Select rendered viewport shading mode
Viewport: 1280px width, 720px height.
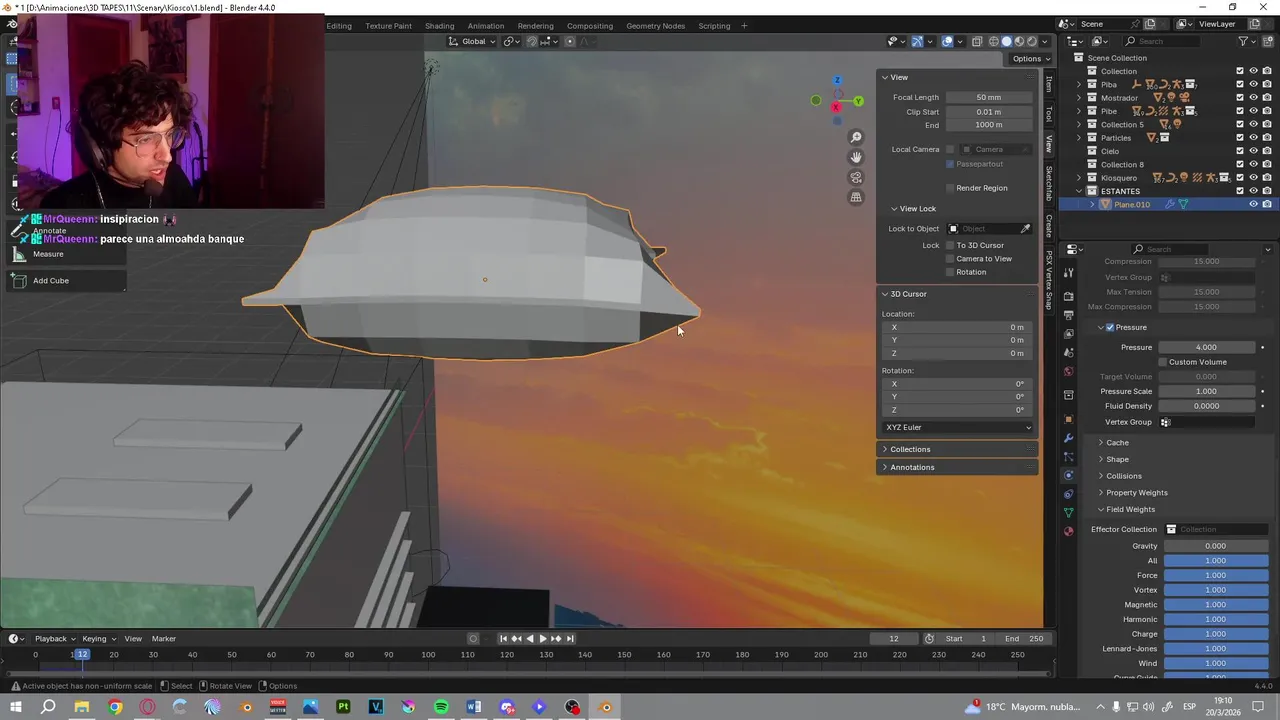pos(1033,41)
